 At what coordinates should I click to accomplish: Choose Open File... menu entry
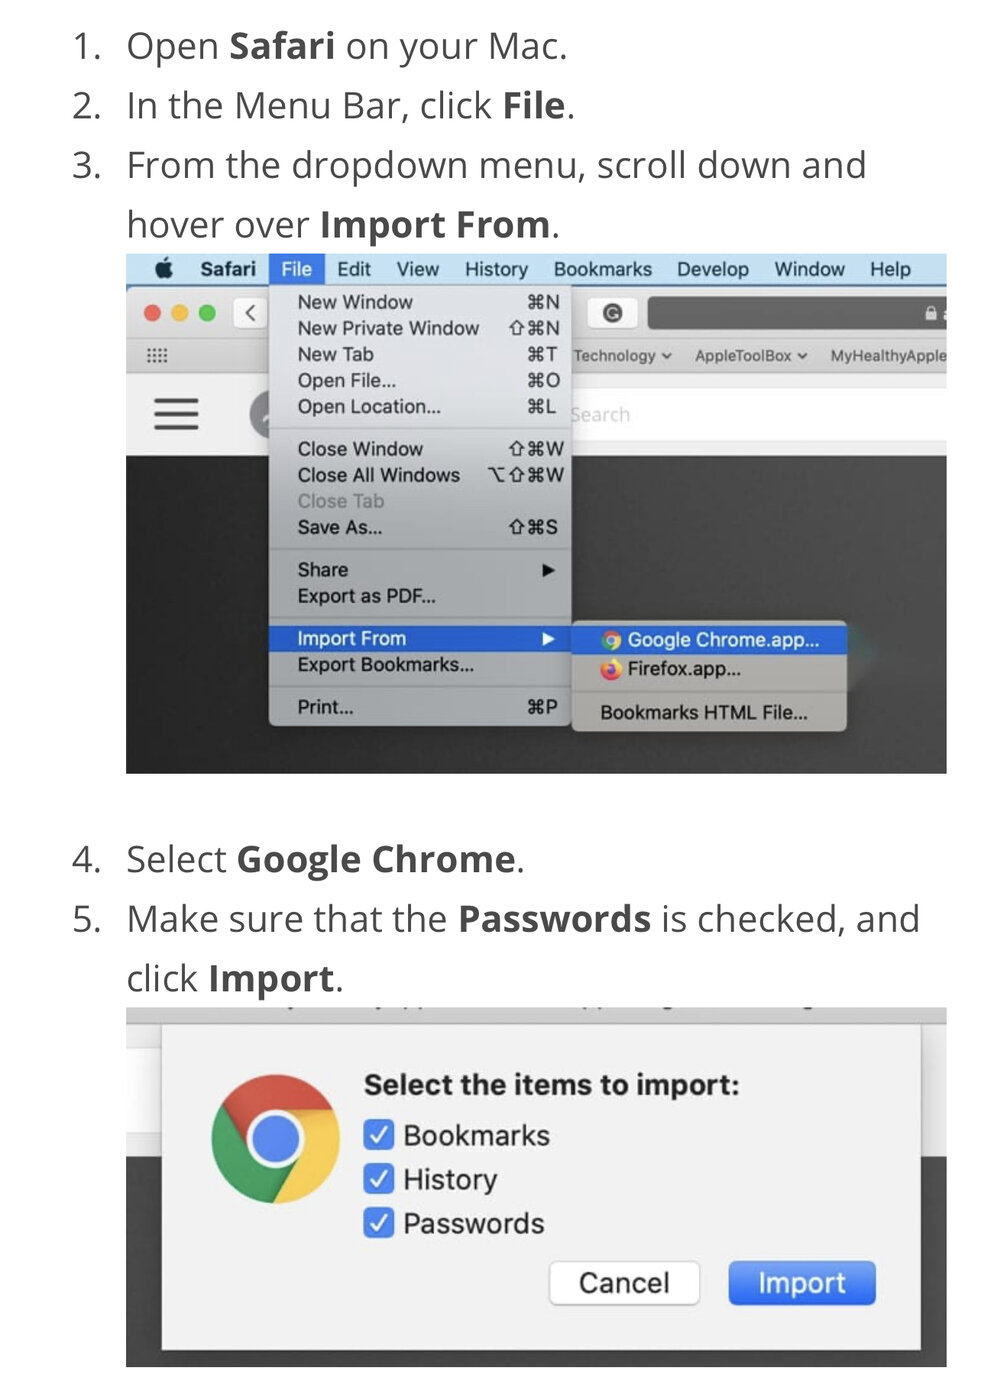[420, 380]
